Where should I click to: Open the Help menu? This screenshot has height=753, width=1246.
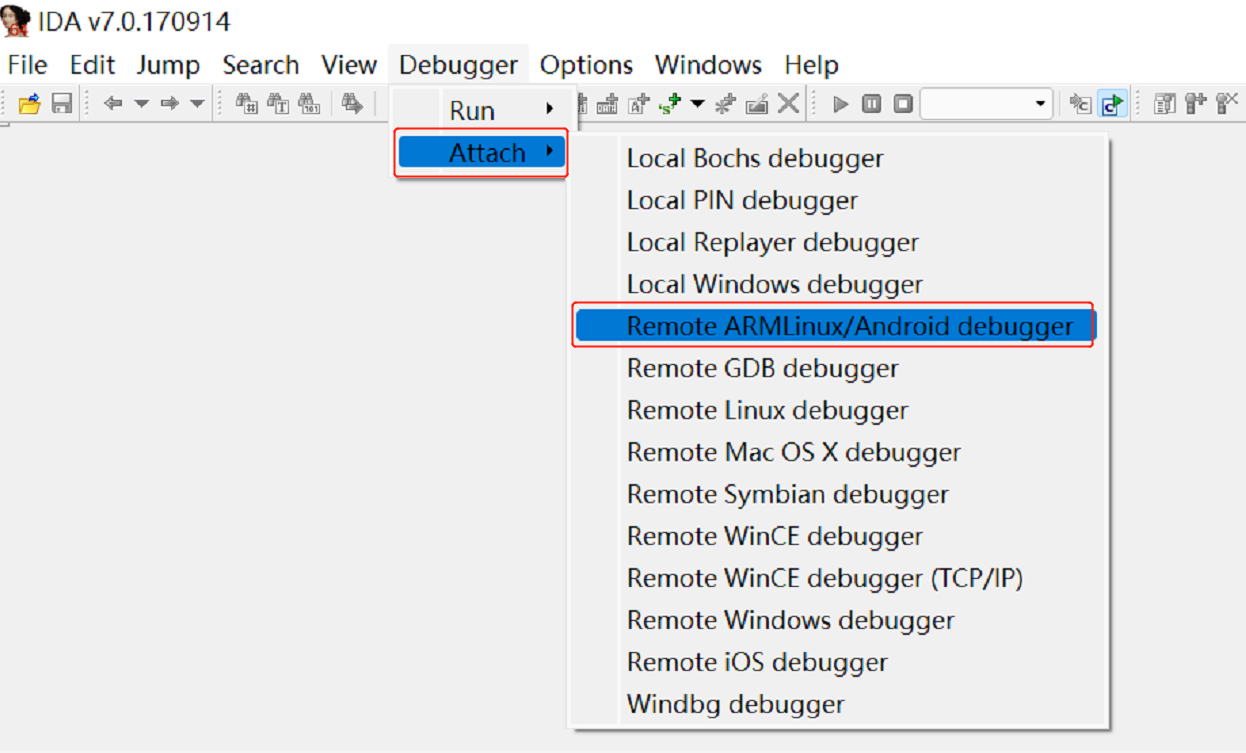[811, 65]
